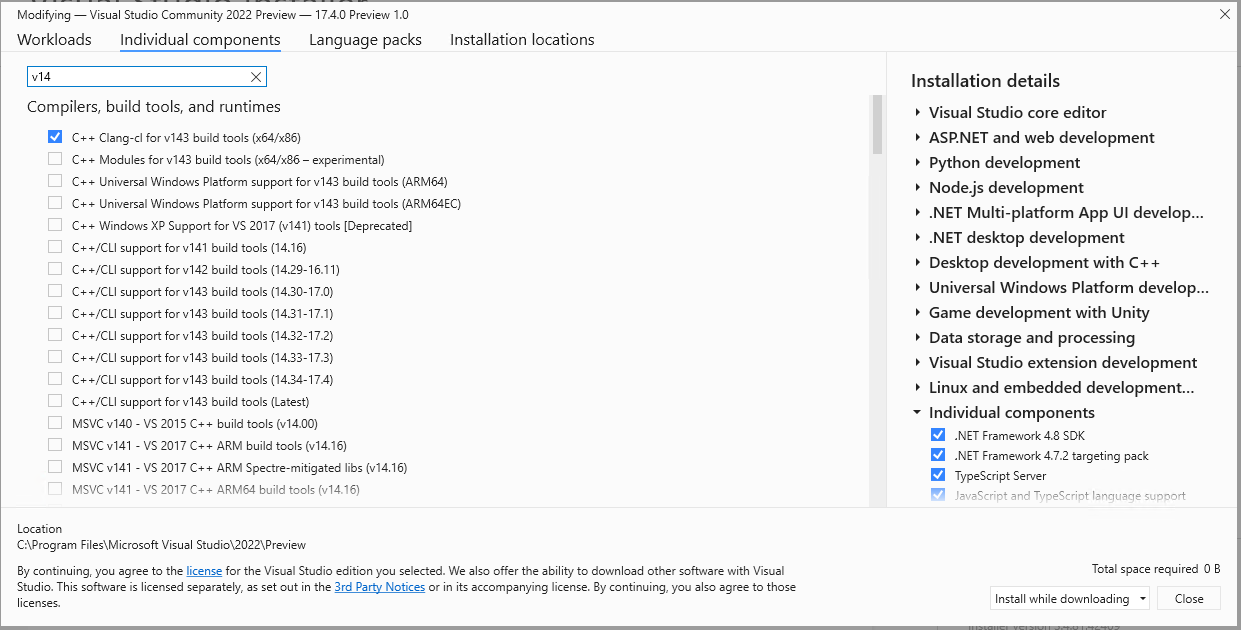Disable TypeScript Server component

(x=938, y=474)
